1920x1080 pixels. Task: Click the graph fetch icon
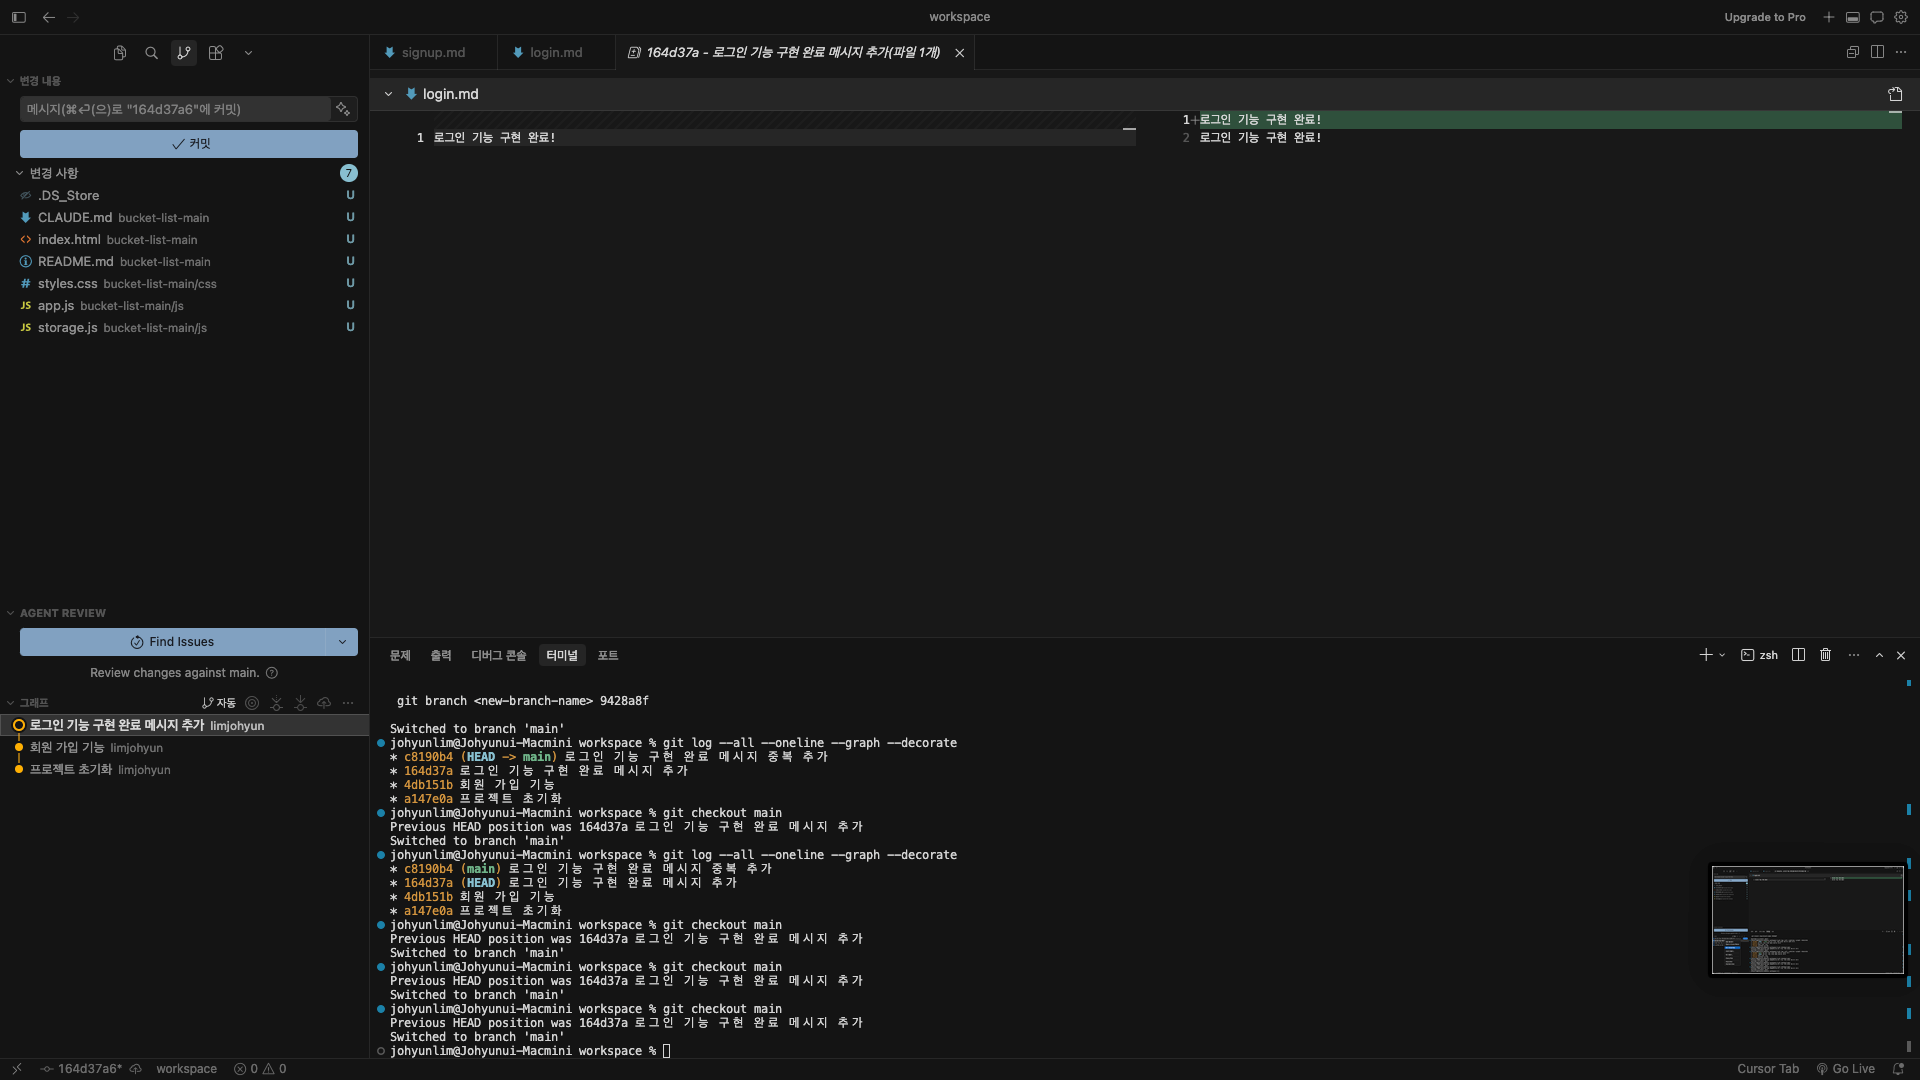coord(276,703)
